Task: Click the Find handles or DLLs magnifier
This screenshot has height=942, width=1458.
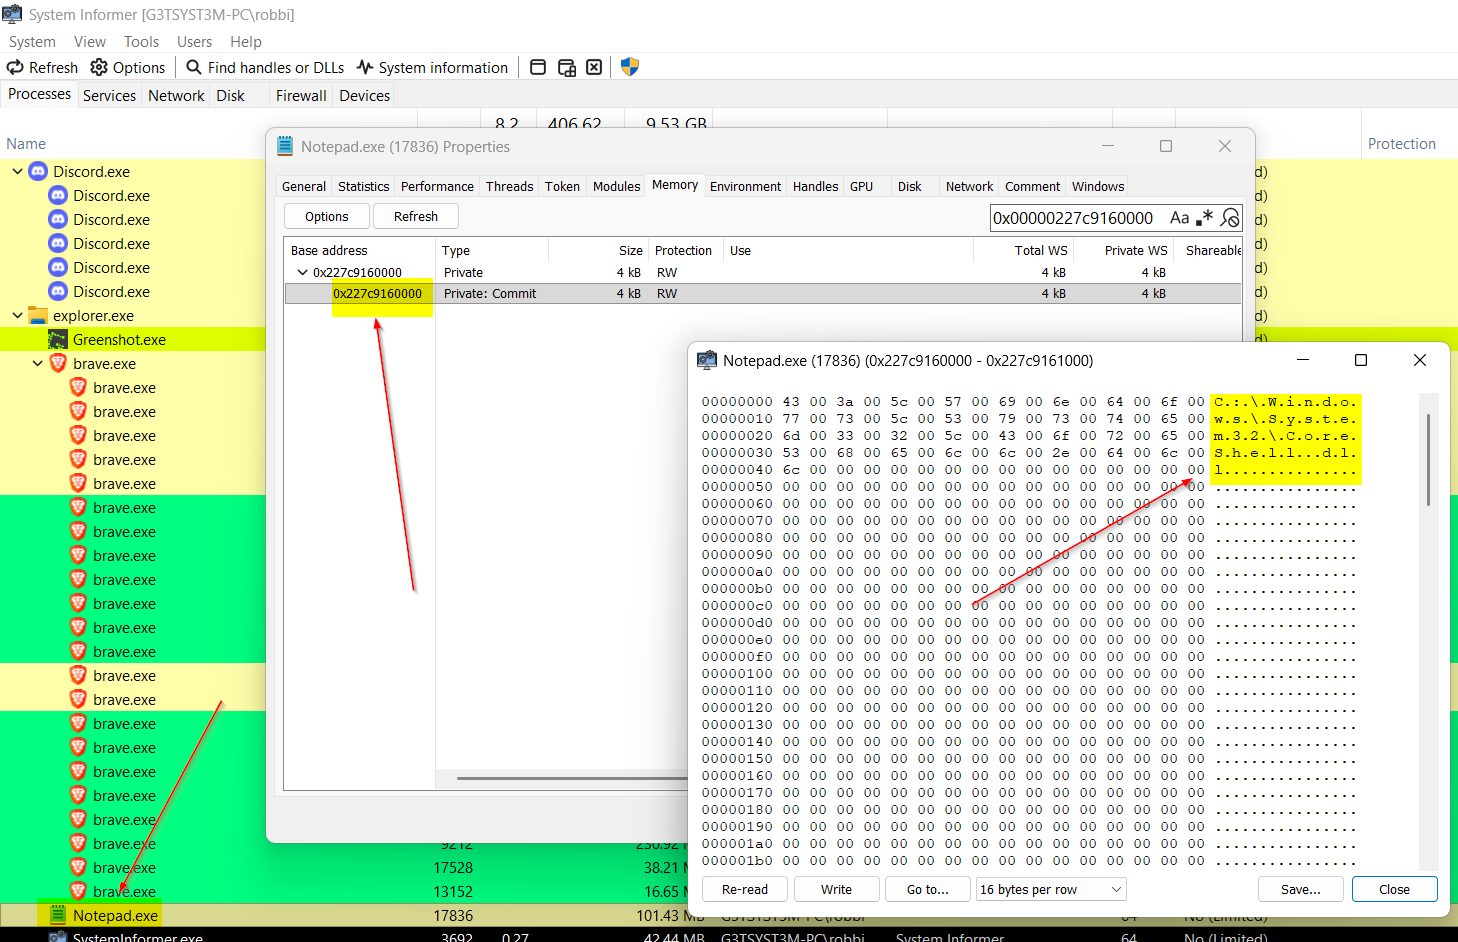Action: [x=194, y=67]
